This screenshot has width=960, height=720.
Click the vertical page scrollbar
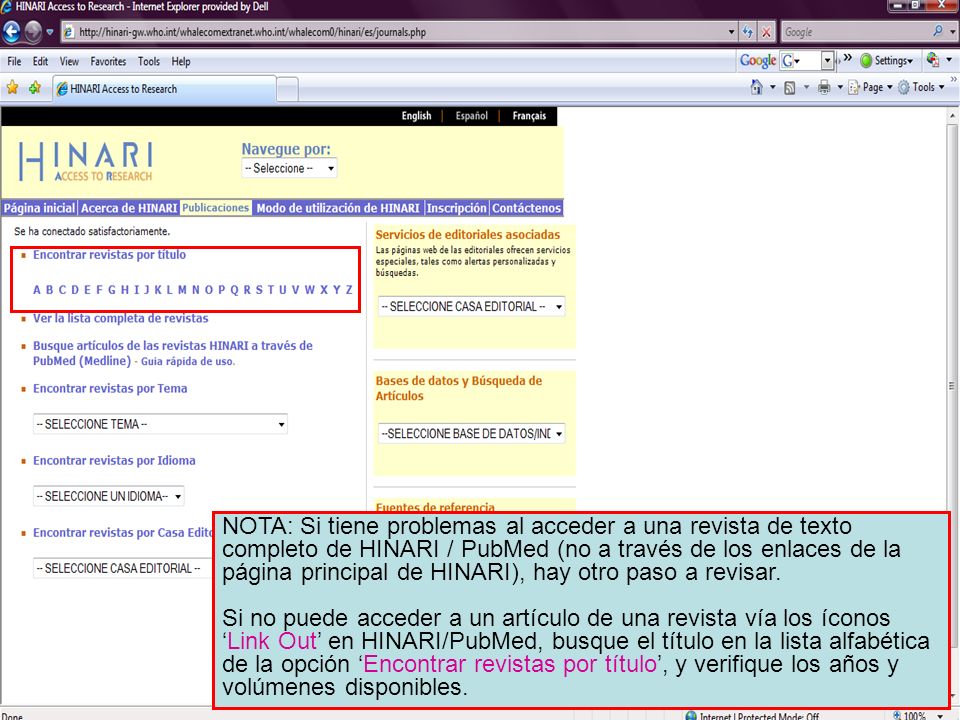(x=951, y=386)
